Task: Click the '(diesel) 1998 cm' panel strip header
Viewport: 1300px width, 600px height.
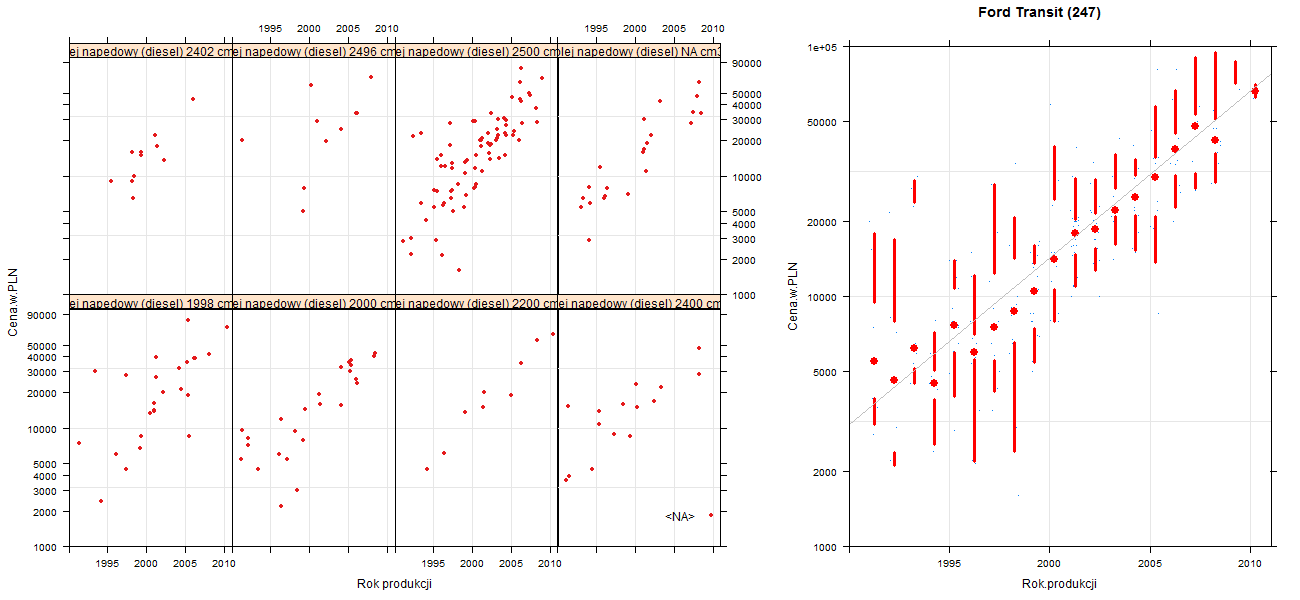Action: point(150,303)
